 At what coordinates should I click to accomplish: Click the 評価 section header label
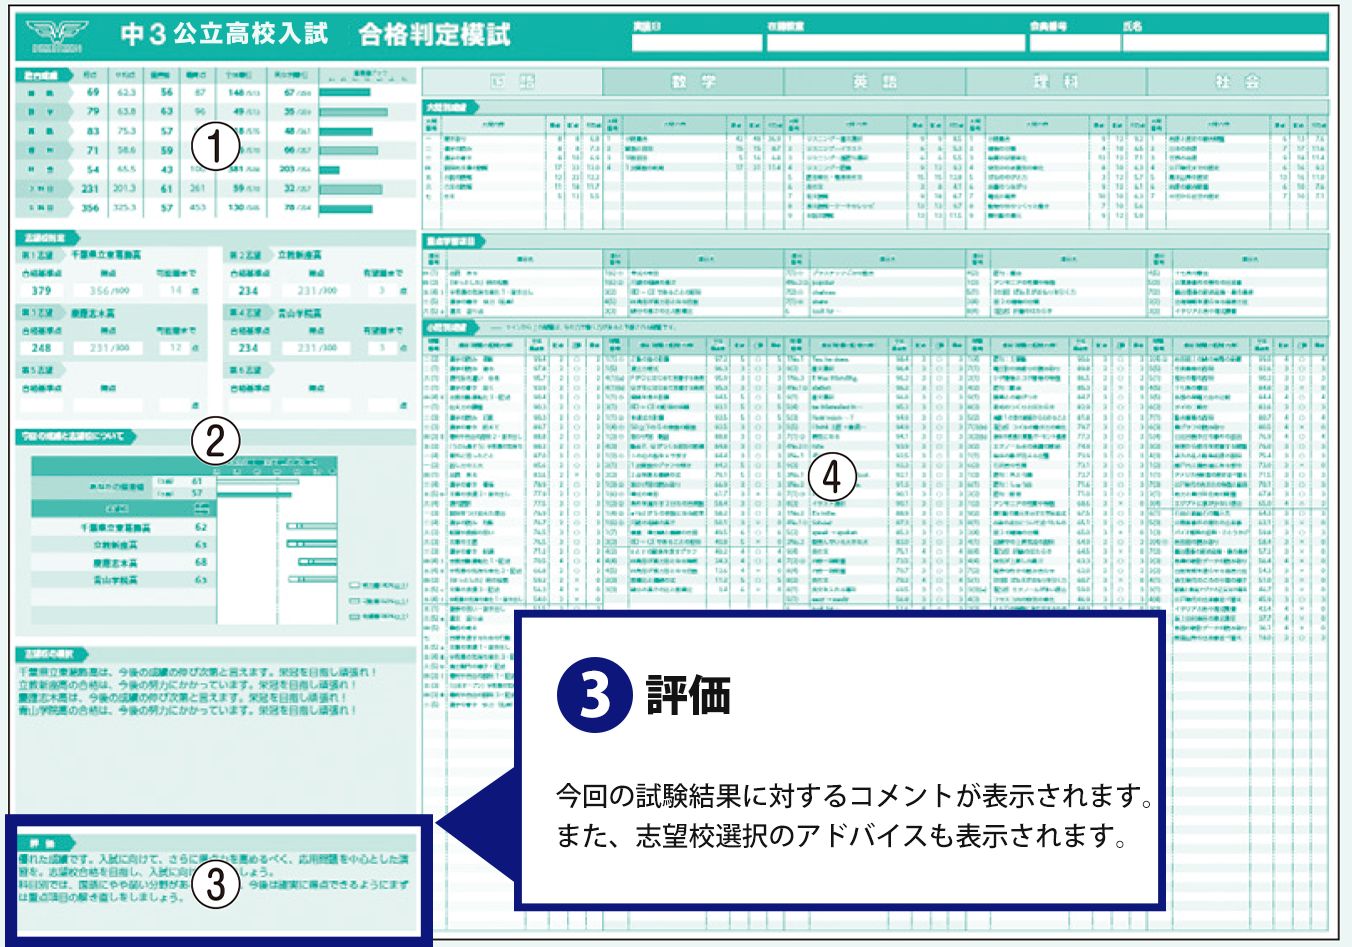pyautogui.click(x=45, y=843)
